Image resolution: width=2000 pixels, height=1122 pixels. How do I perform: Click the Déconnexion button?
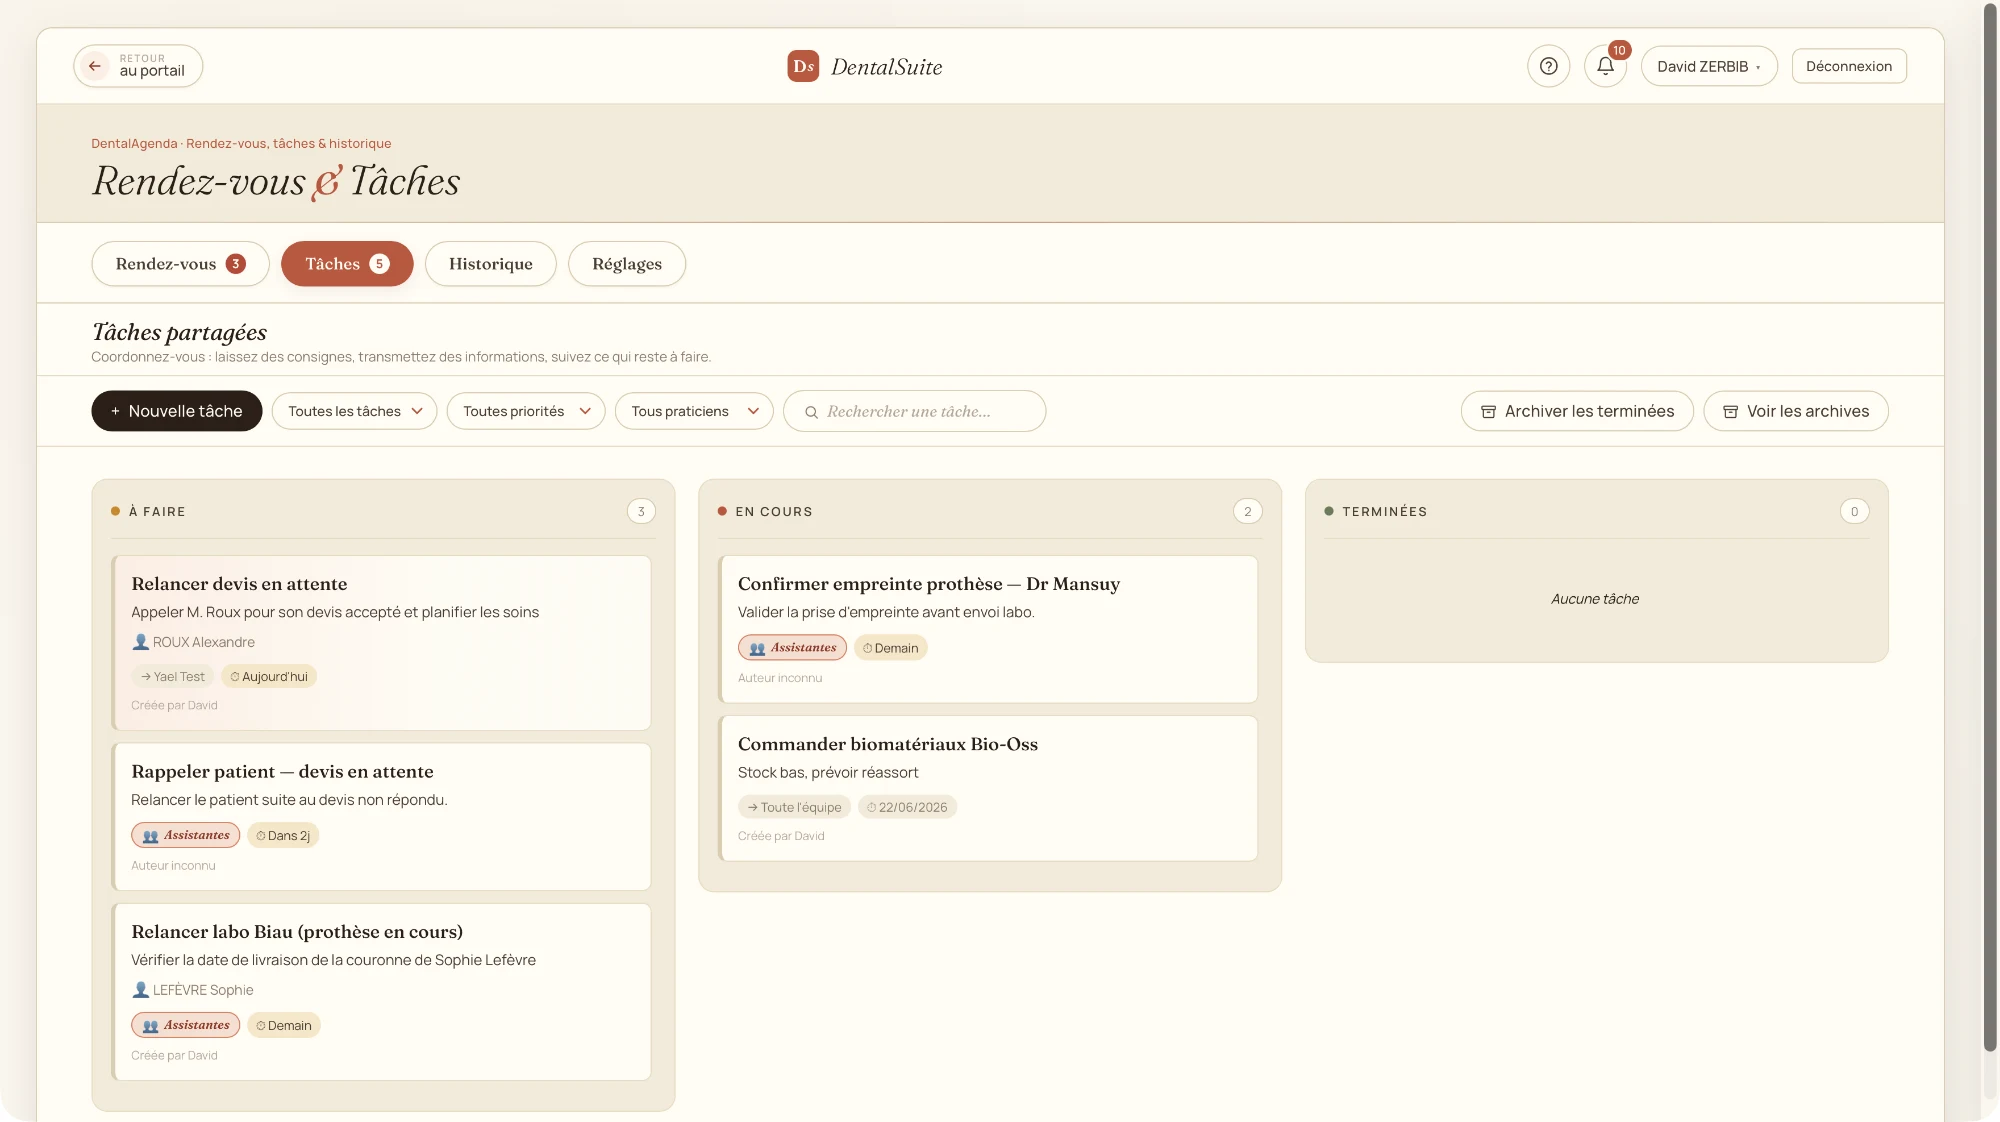(1849, 66)
